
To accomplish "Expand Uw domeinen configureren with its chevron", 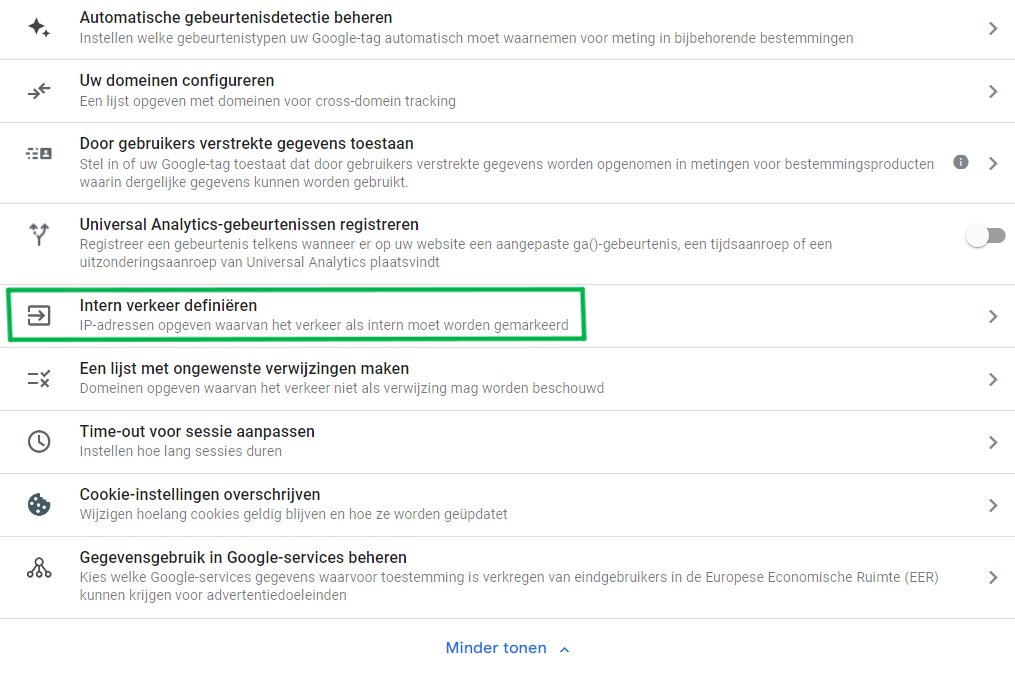I will [x=993, y=90].
